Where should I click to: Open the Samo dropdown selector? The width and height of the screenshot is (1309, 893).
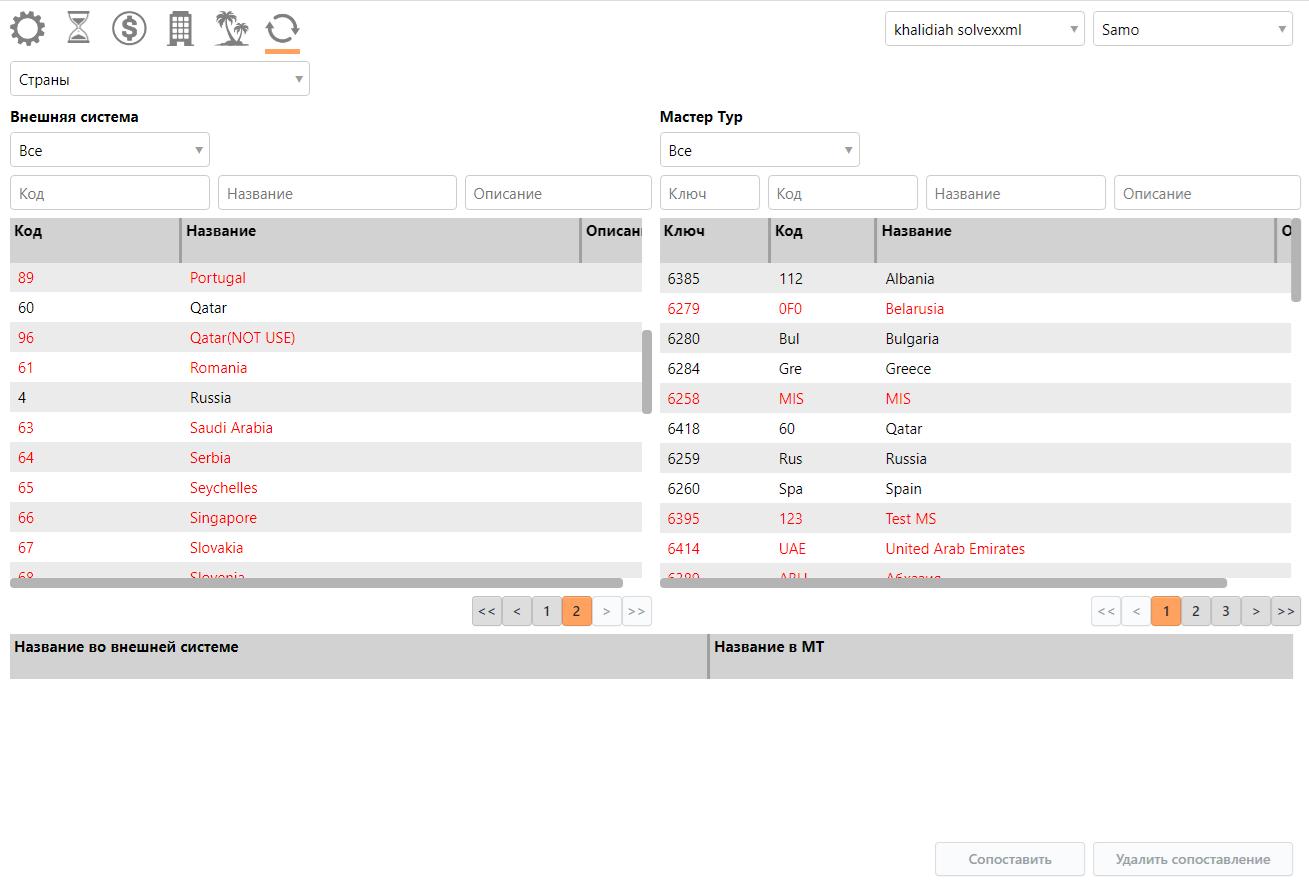[1192, 29]
